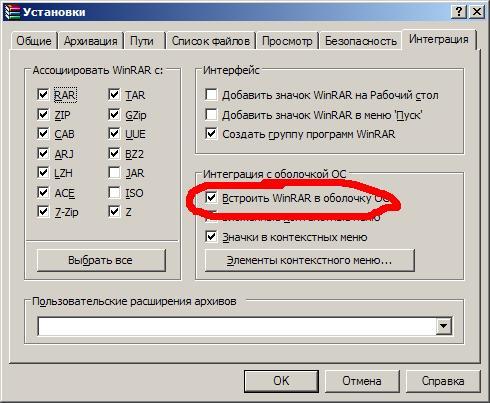Open the custom archive extensions dropdown arrow

click(x=444, y=326)
